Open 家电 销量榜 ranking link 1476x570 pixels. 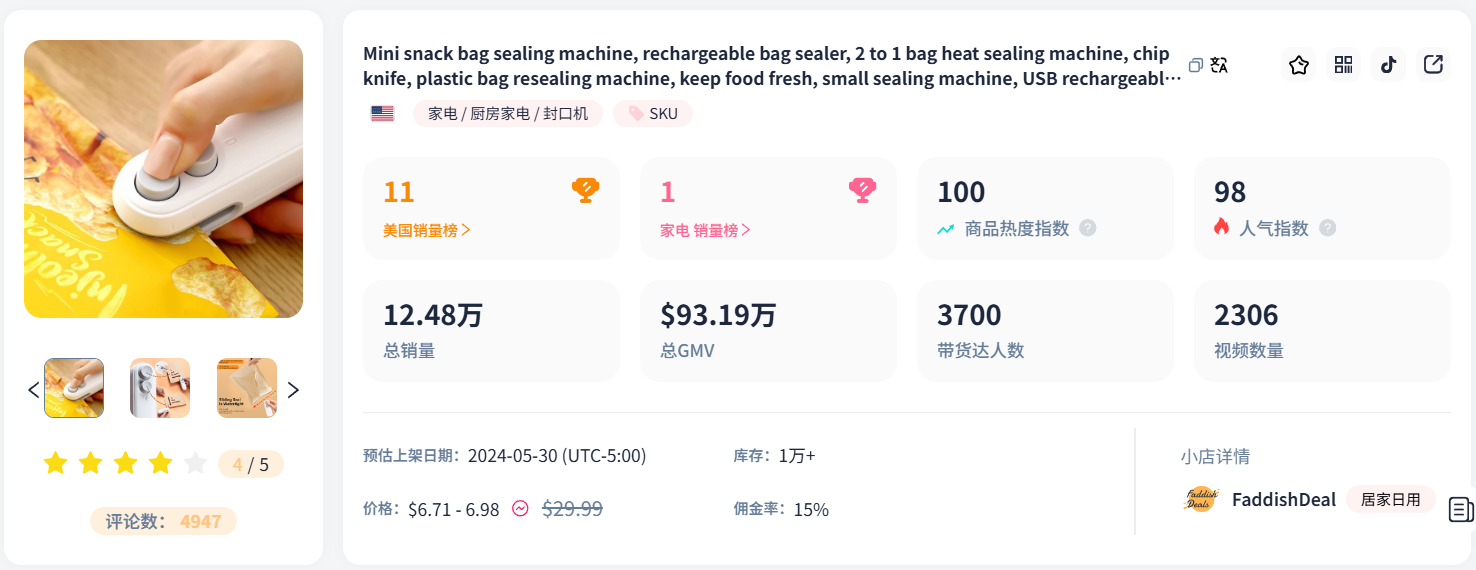coord(705,230)
